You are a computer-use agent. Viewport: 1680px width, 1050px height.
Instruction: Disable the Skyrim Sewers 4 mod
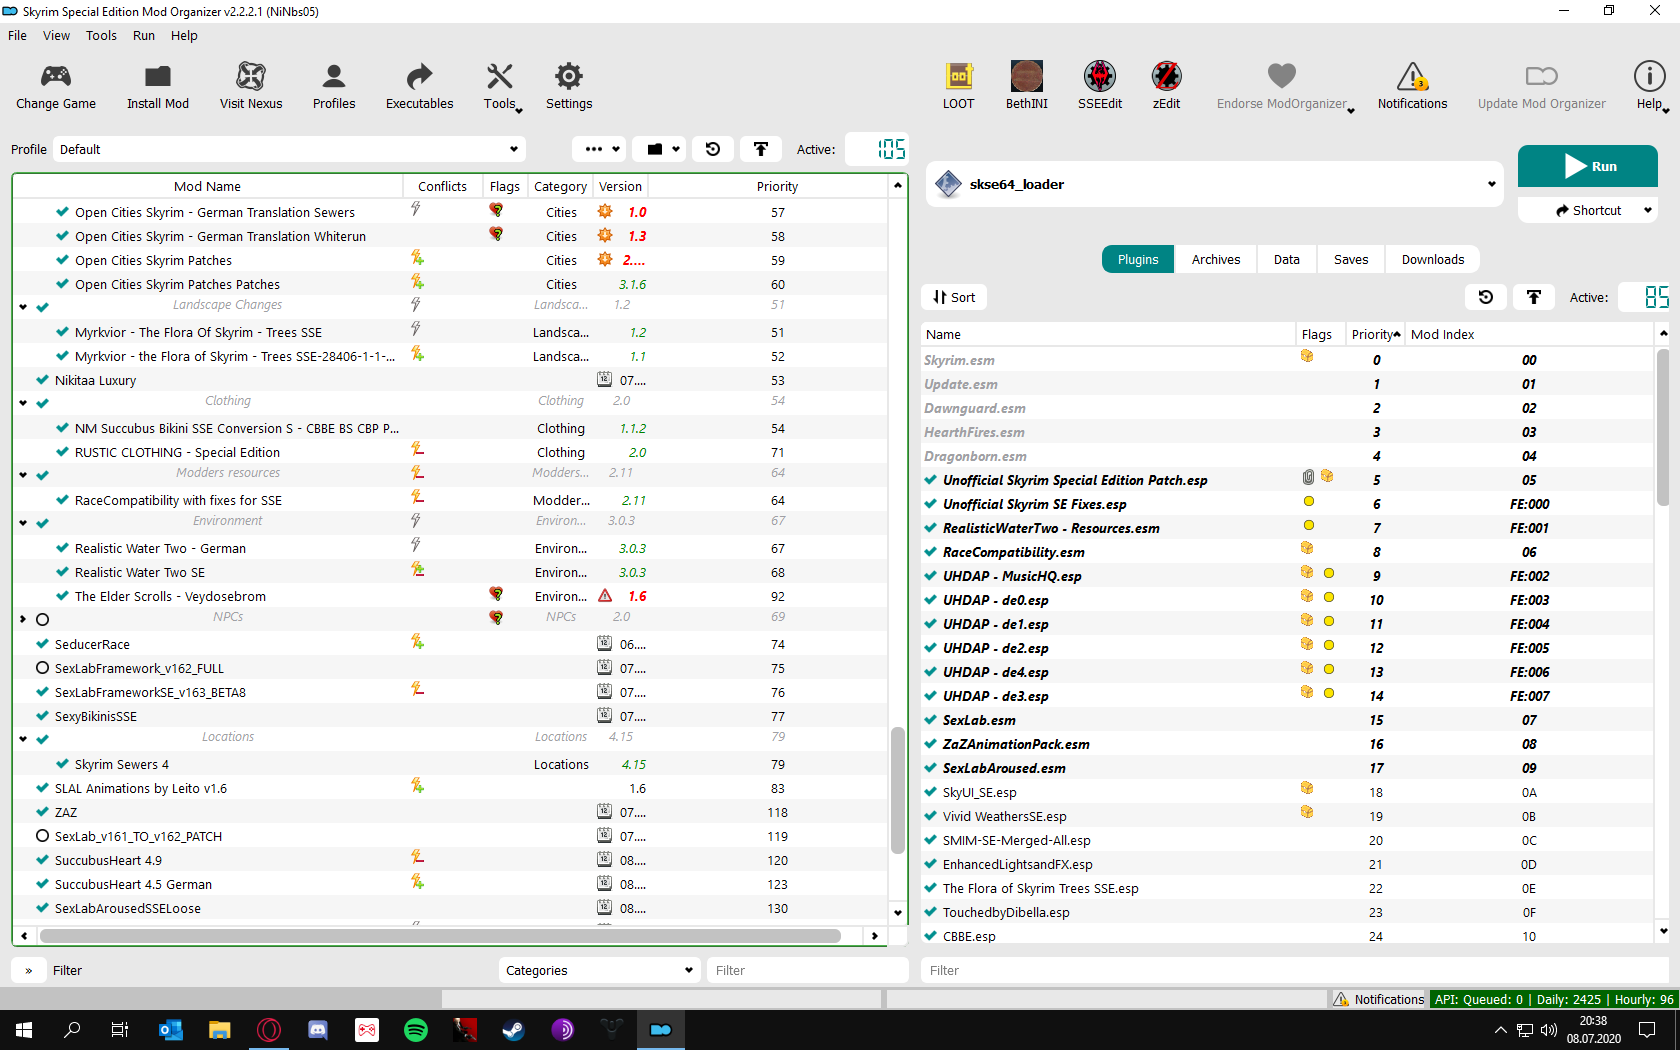tap(62, 764)
